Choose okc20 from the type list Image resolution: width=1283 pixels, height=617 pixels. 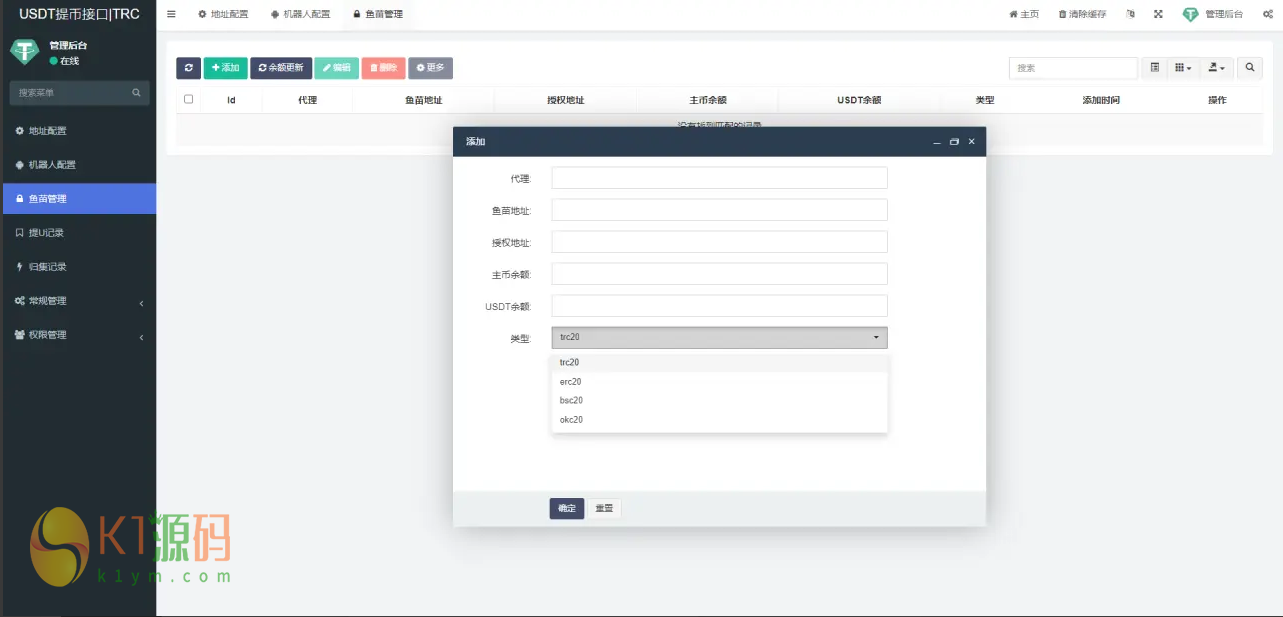(x=719, y=420)
